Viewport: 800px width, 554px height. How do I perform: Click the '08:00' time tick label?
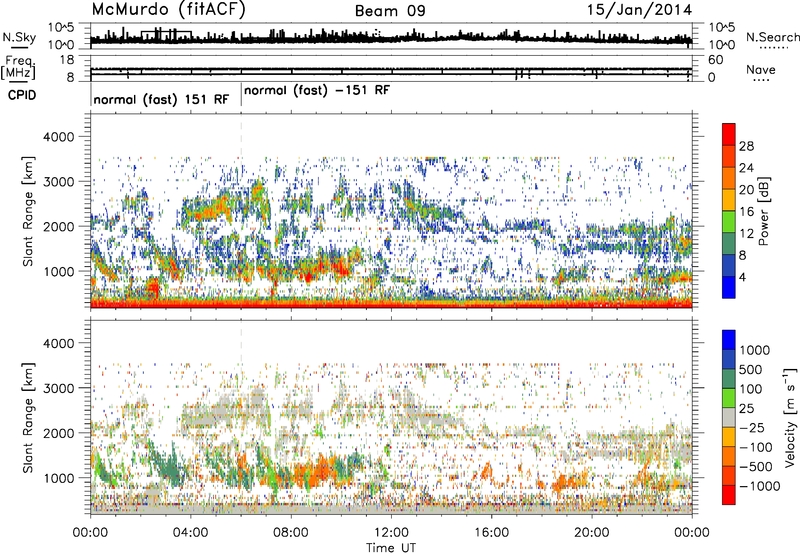(x=291, y=533)
